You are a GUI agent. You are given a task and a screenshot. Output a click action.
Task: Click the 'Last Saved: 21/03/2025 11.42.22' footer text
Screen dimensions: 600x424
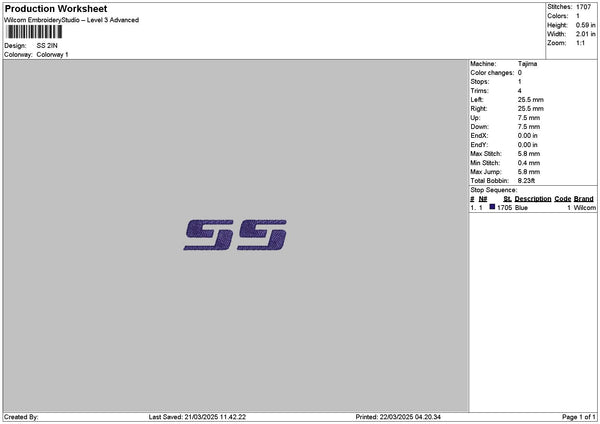(197, 417)
